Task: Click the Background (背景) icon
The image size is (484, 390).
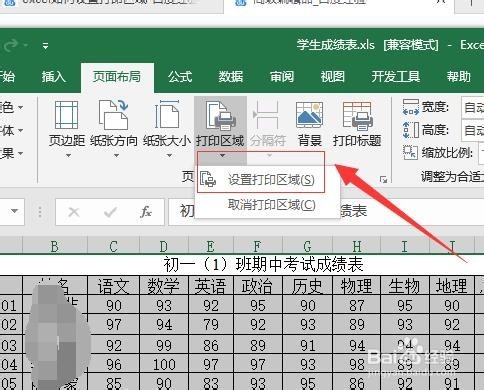Action: click(310, 115)
